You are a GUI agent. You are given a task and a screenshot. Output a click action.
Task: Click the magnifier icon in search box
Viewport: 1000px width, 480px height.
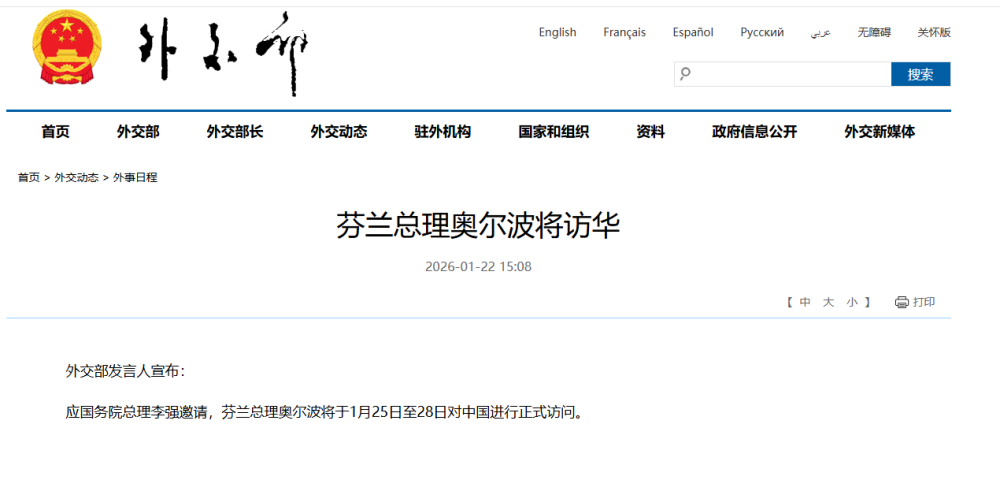click(x=685, y=74)
